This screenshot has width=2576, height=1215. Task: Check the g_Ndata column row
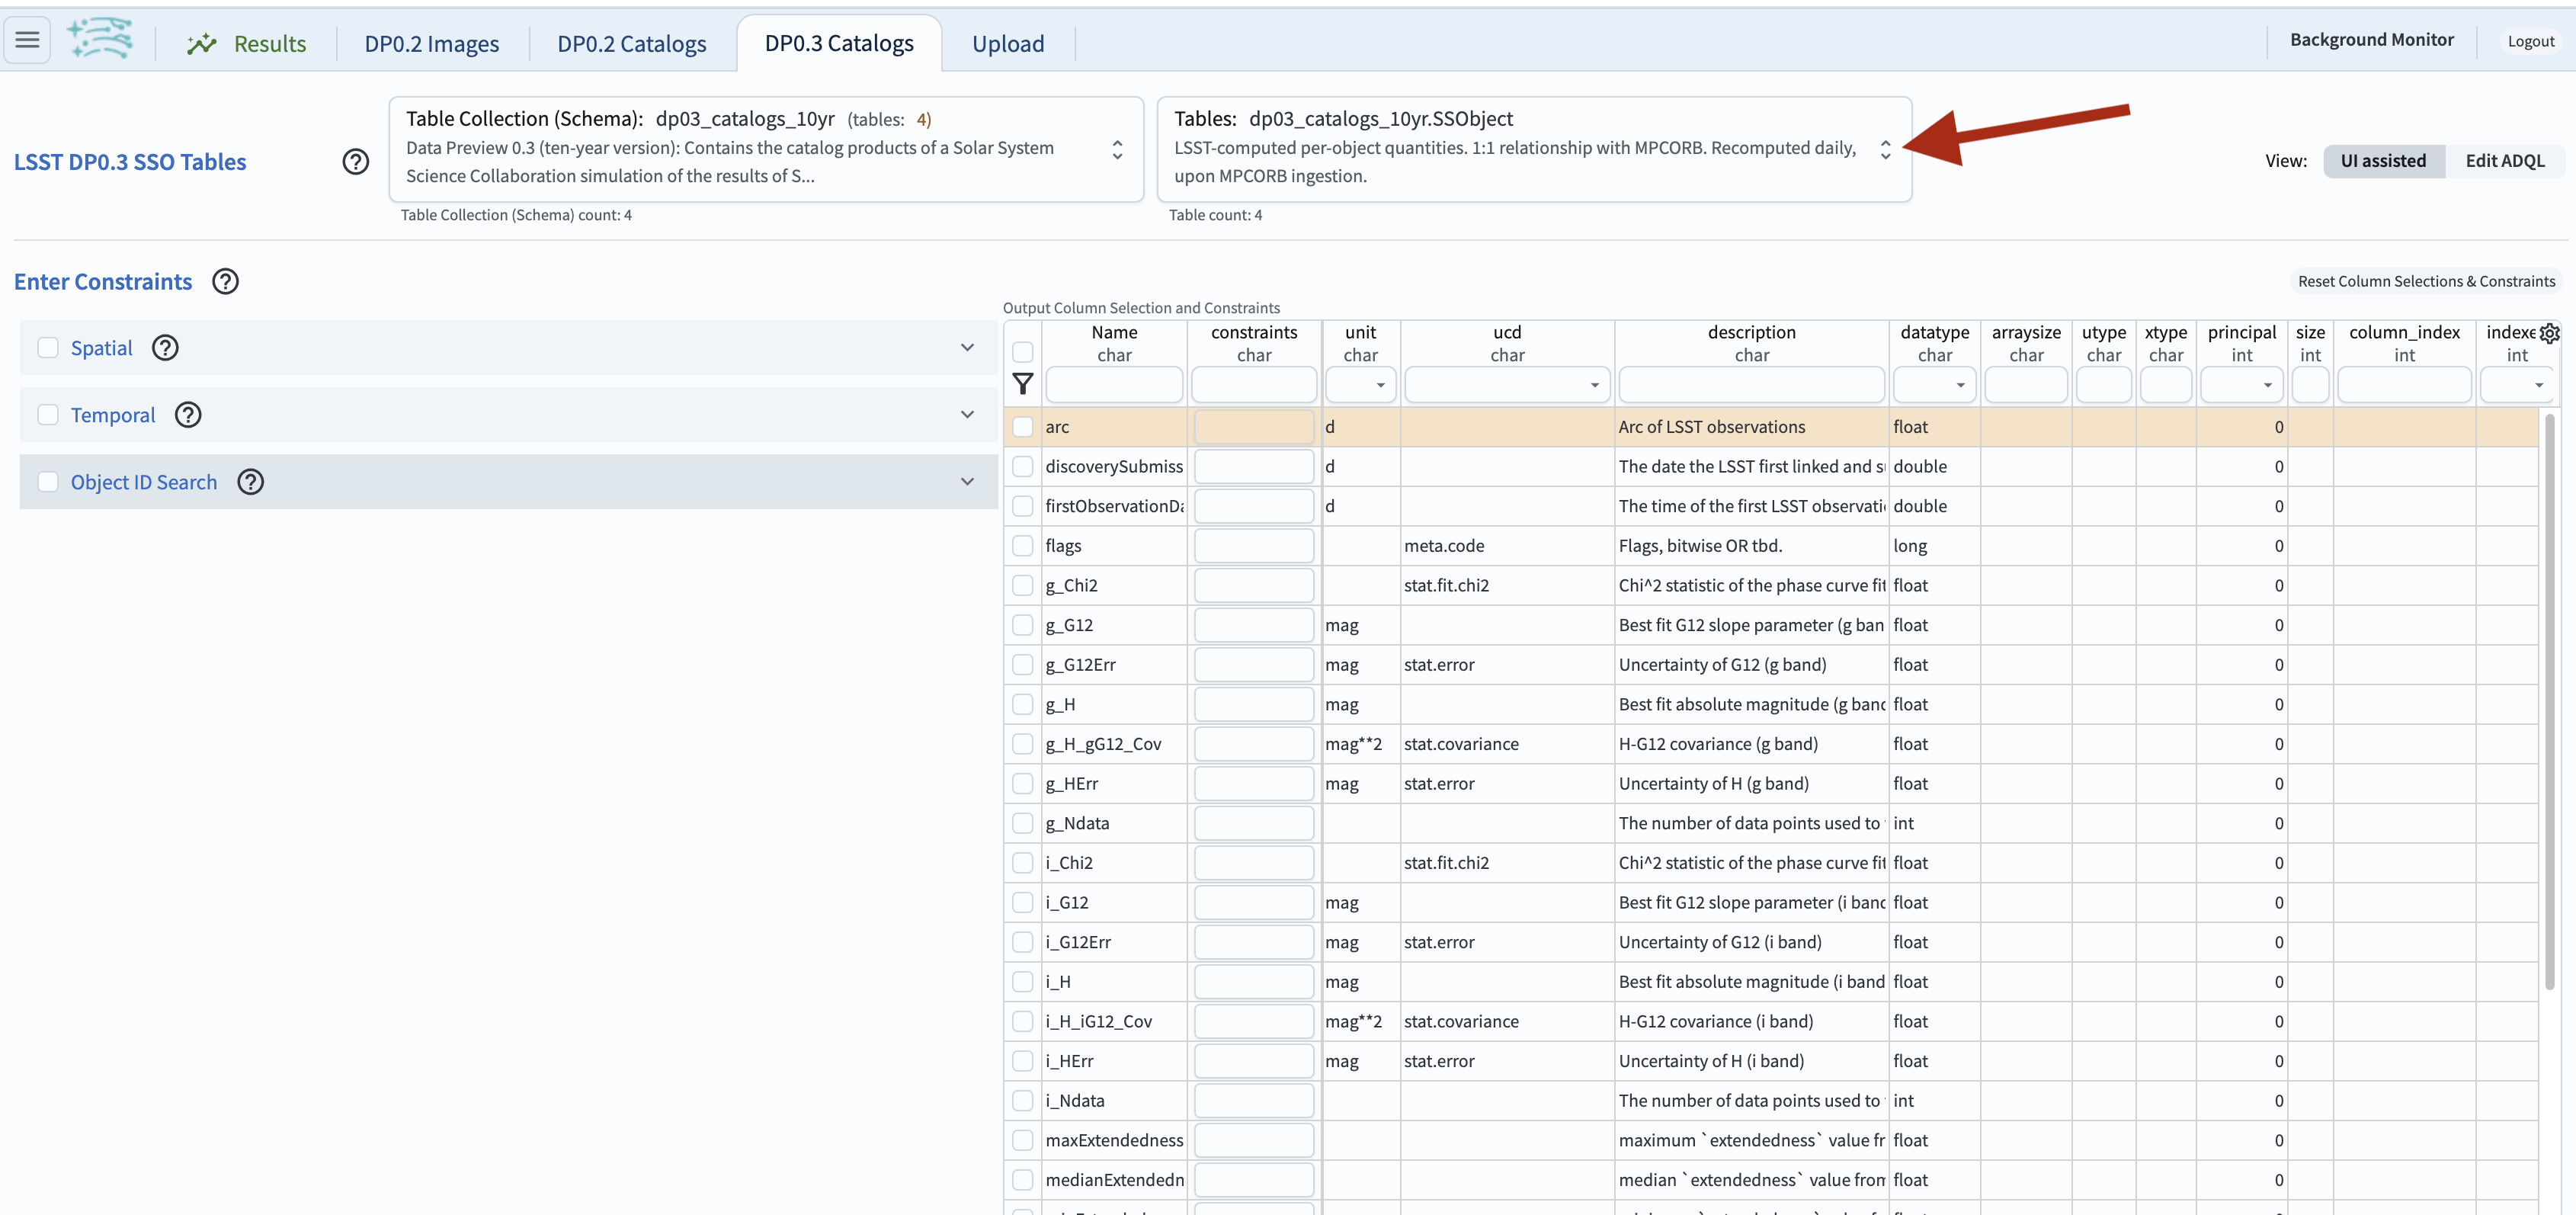pos(1022,823)
